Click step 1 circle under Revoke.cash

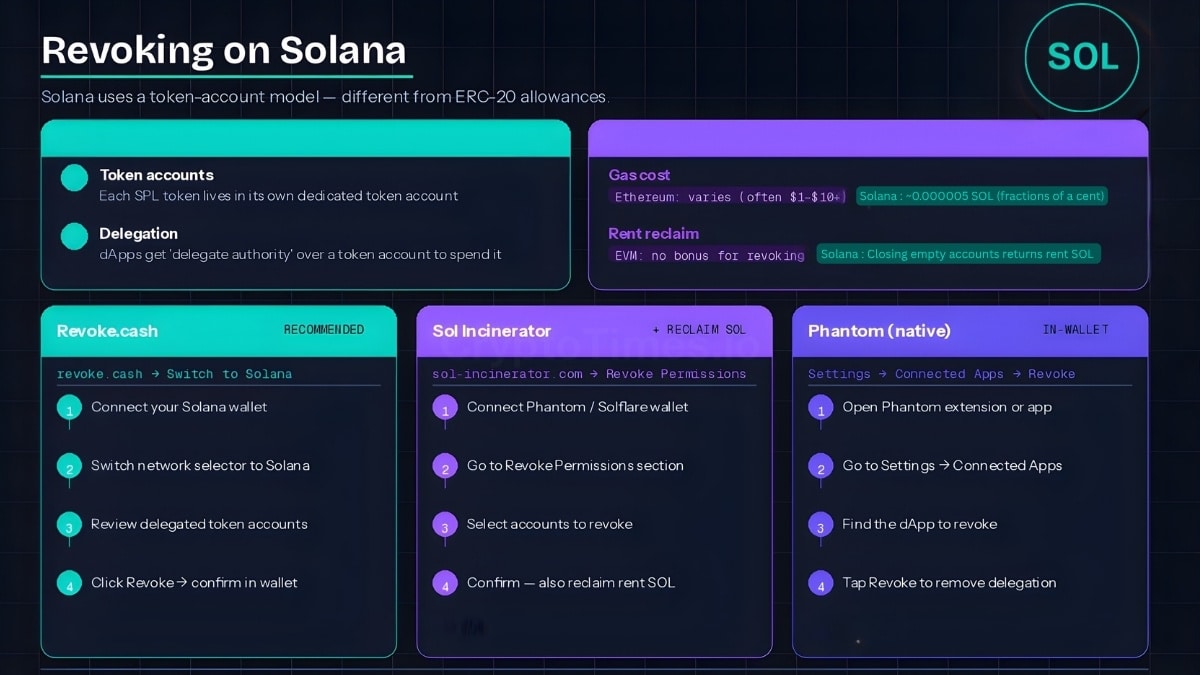click(x=69, y=410)
